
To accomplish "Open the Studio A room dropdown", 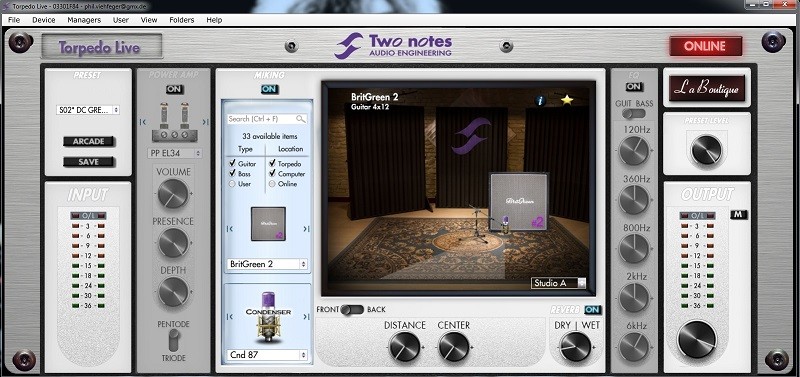I will pyautogui.click(x=558, y=283).
